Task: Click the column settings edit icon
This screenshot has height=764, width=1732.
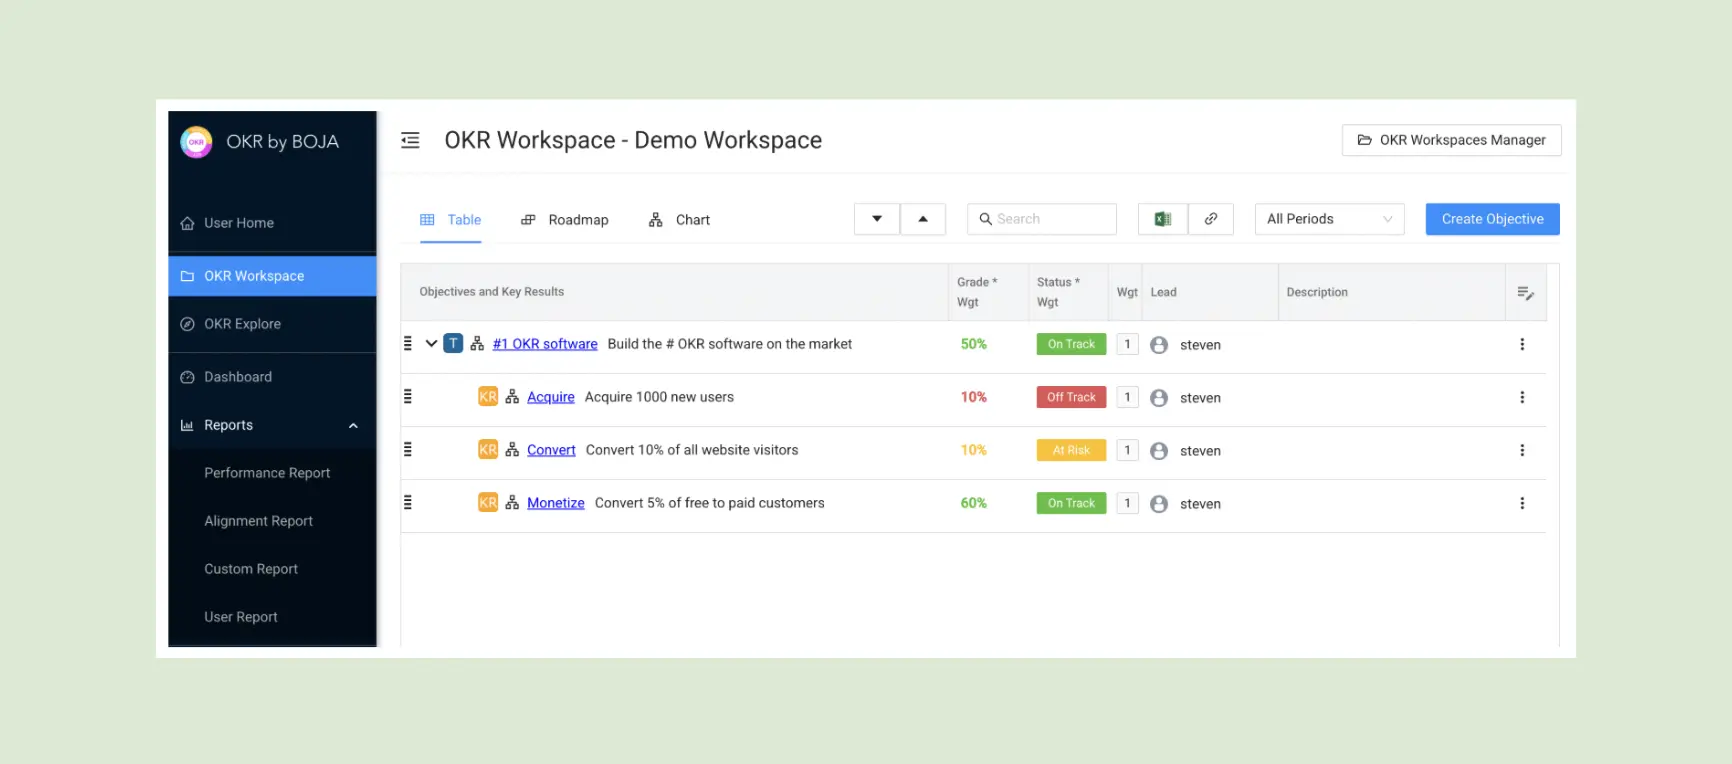Action: pos(1525,293)
